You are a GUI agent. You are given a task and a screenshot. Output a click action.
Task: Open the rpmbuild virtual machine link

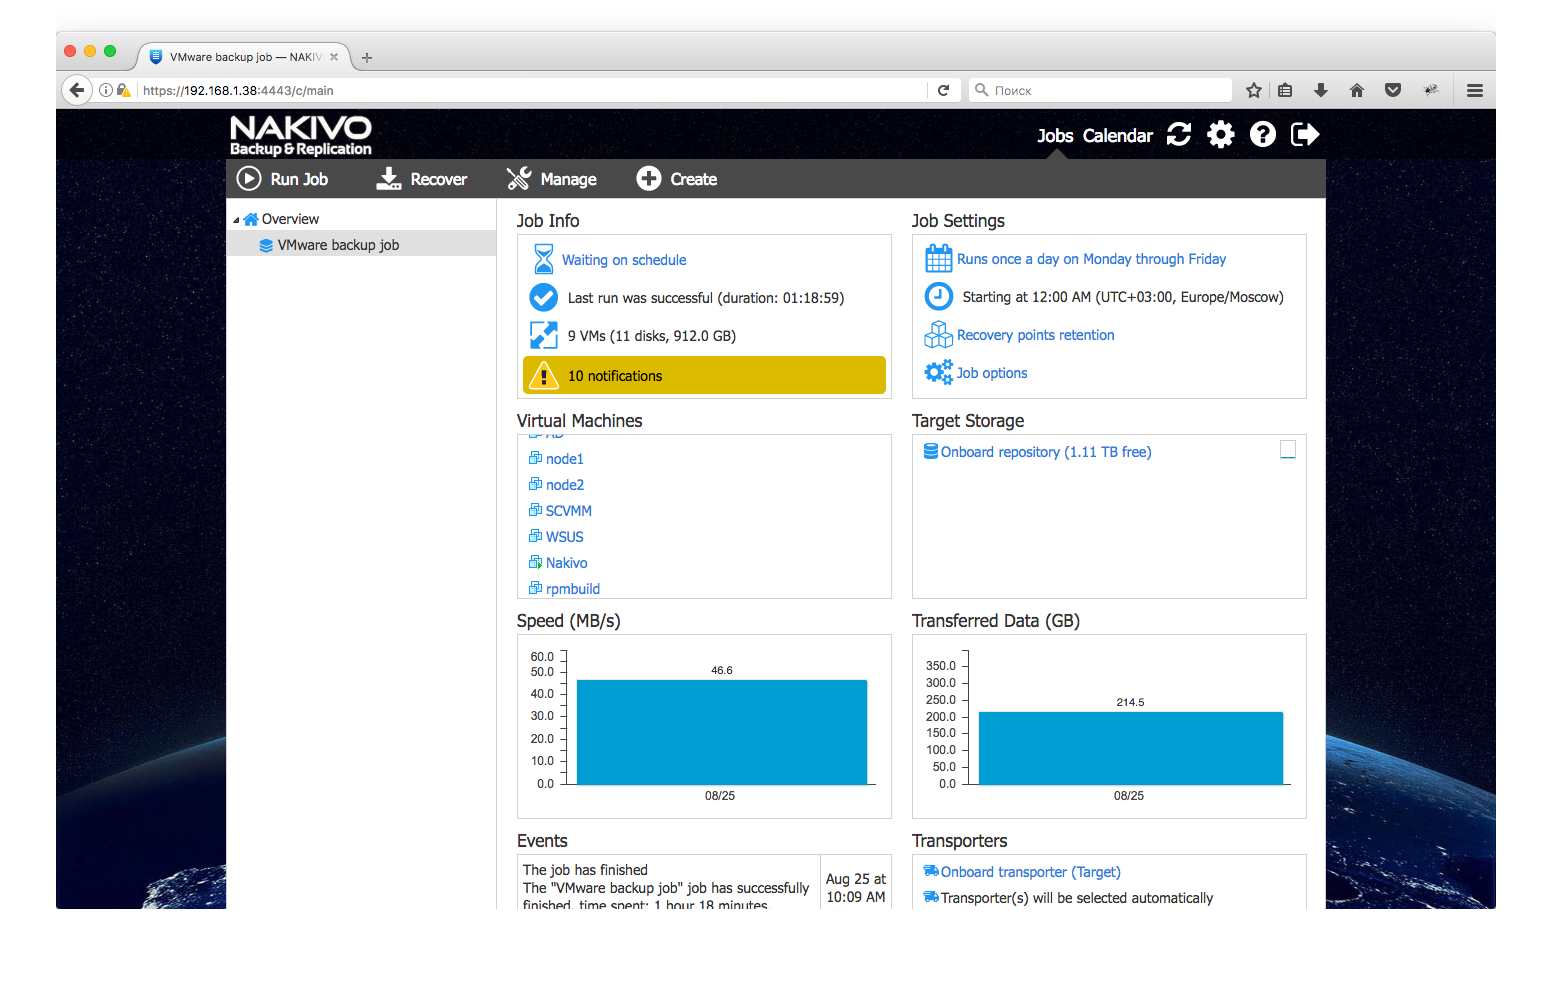click(x=573, y=589)
